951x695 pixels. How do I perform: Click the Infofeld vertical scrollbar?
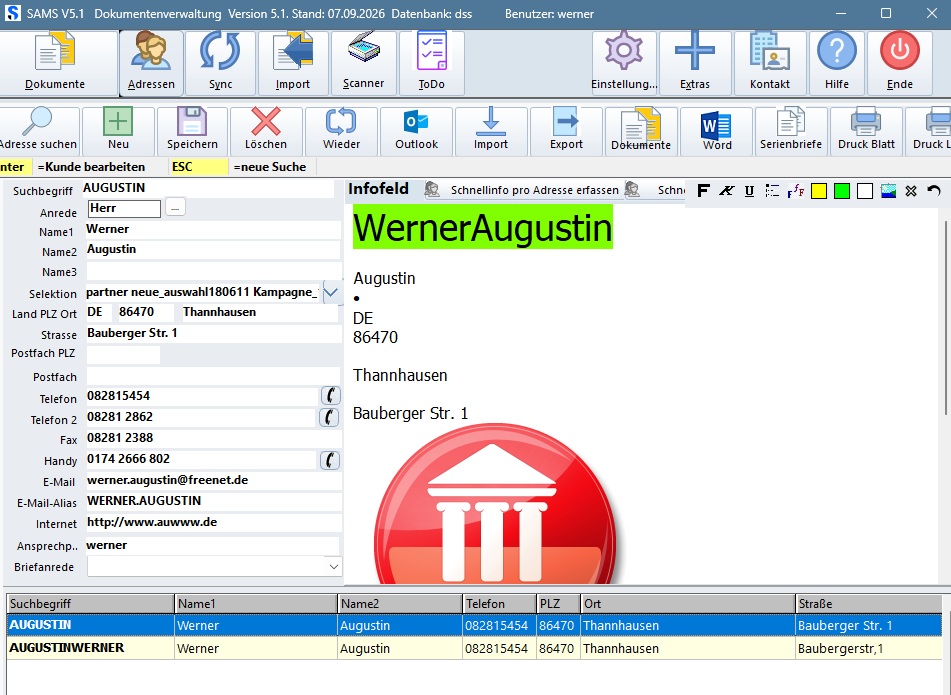pyautogui.click(x=946, y=318)
